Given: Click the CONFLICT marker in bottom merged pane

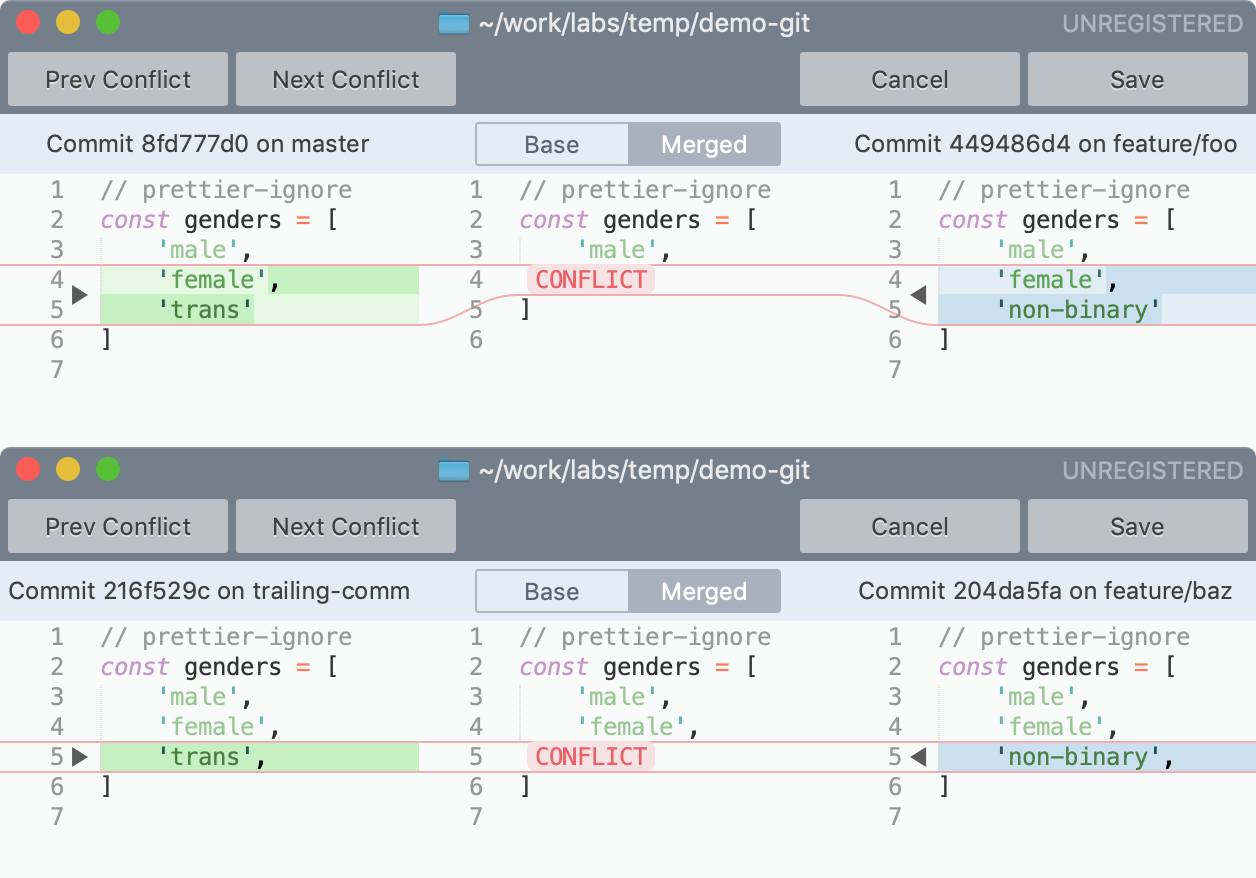Looking at the screenshot, I should (x=590, y=757).
